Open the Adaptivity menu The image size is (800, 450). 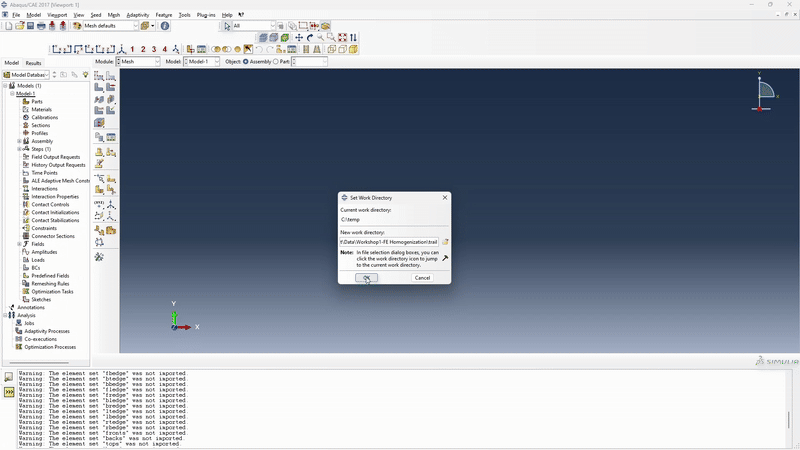point(138,15)
